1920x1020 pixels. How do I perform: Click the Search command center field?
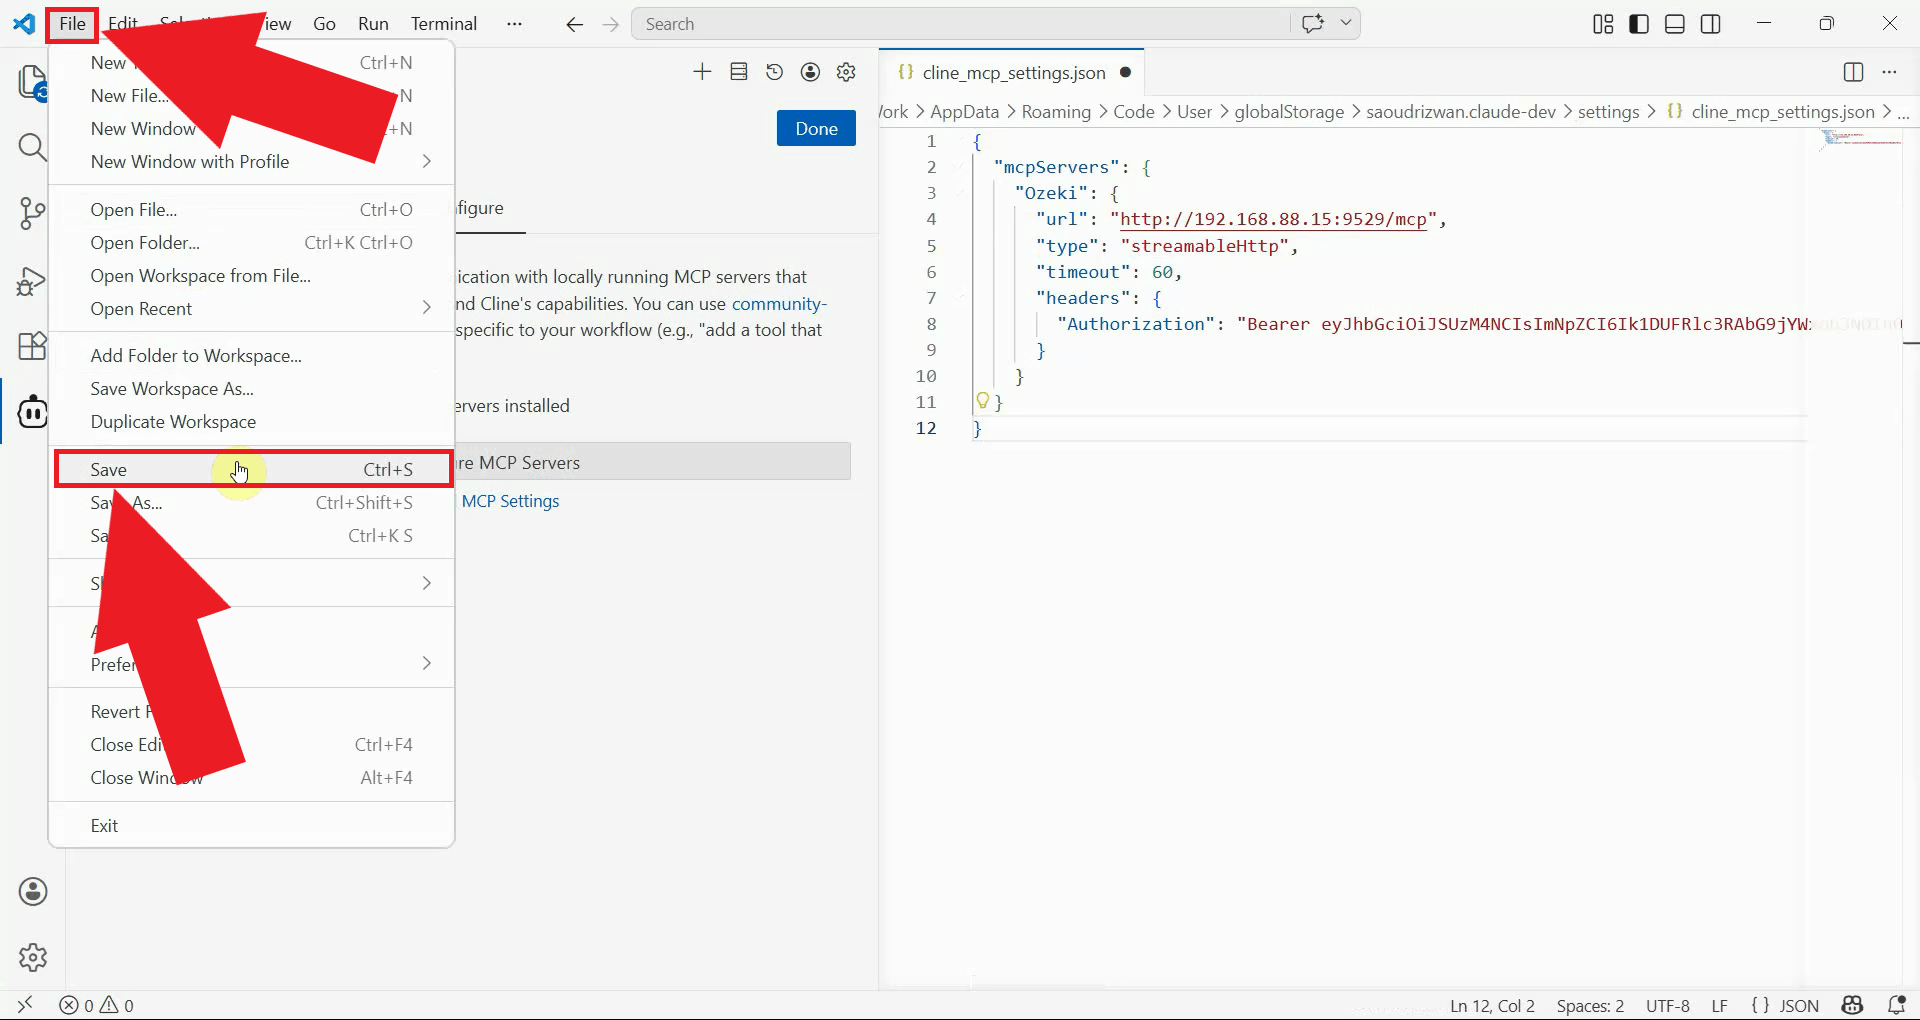coord(960,23)
